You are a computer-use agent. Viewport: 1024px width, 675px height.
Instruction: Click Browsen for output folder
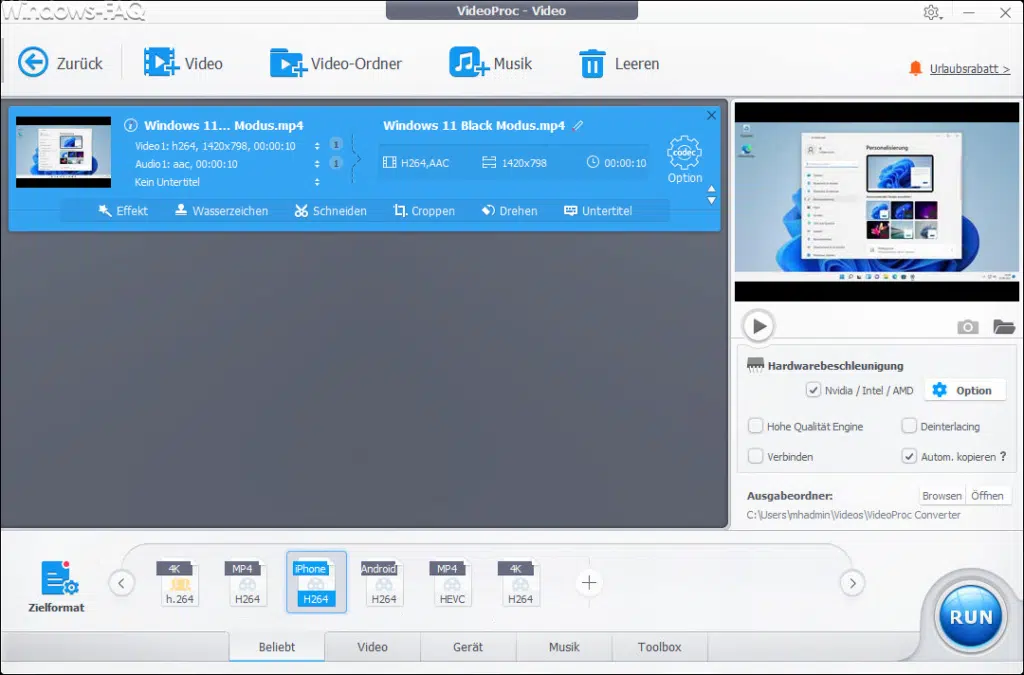pyautogui.click(x=942, y=495)
